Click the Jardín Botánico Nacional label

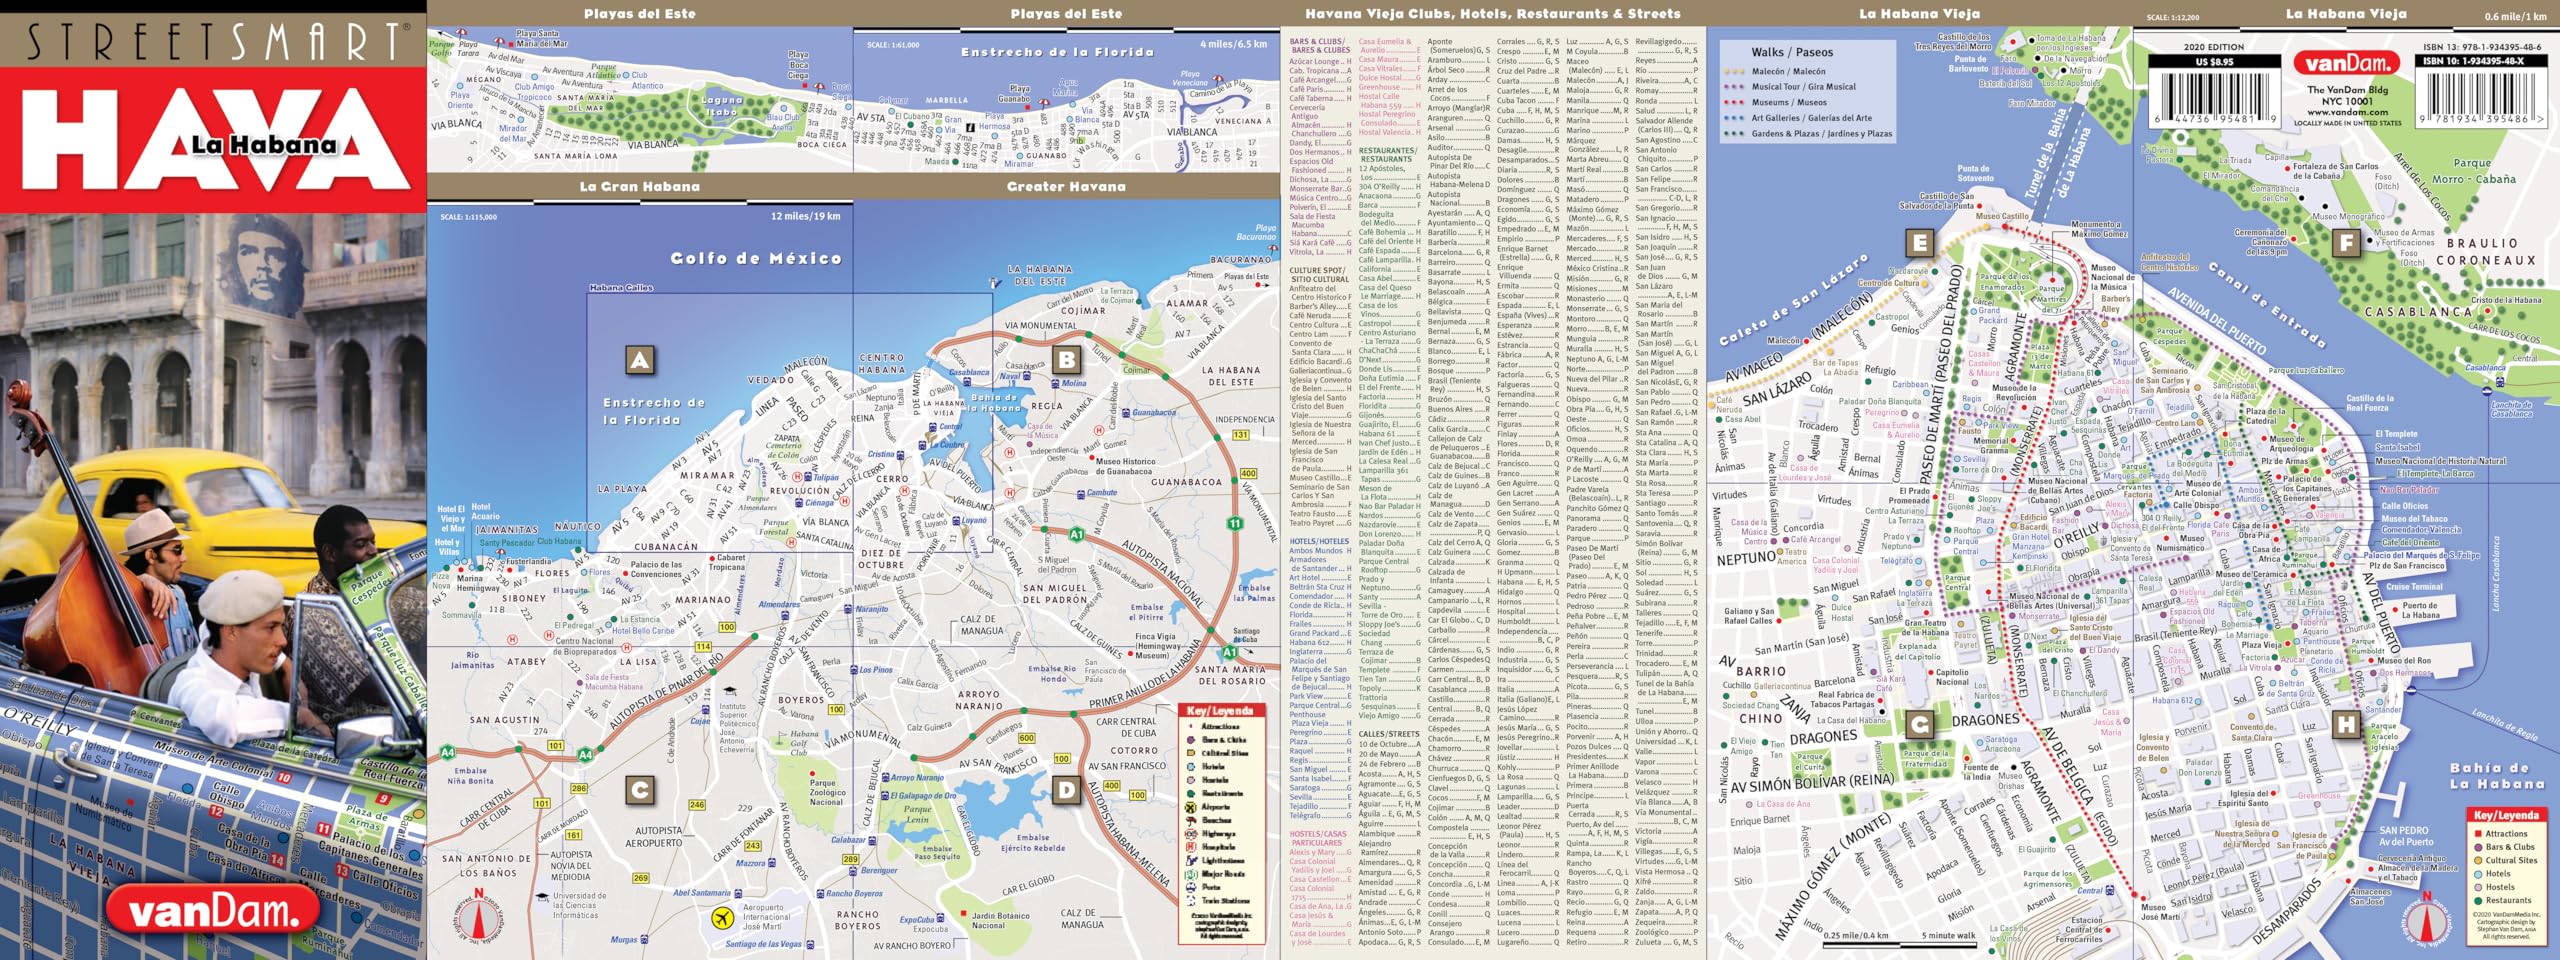click(1000, 920)
